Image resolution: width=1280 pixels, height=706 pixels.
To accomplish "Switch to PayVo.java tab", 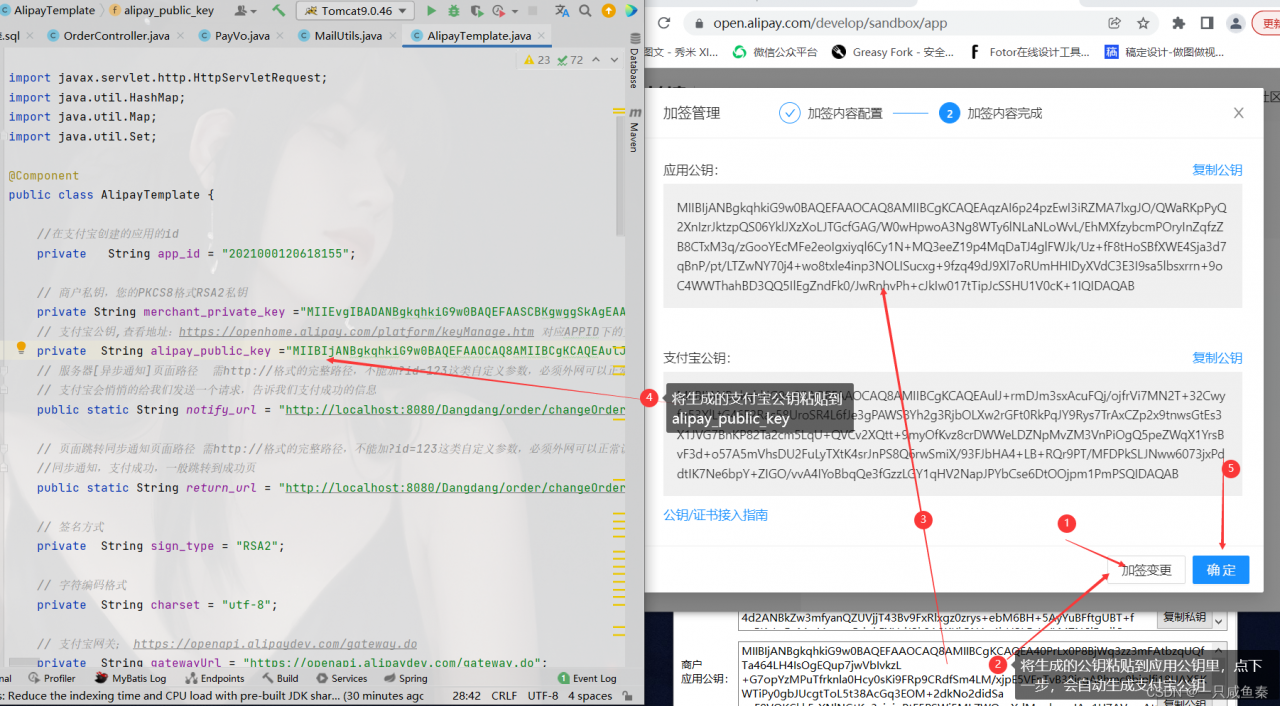I will pos(242,36).
